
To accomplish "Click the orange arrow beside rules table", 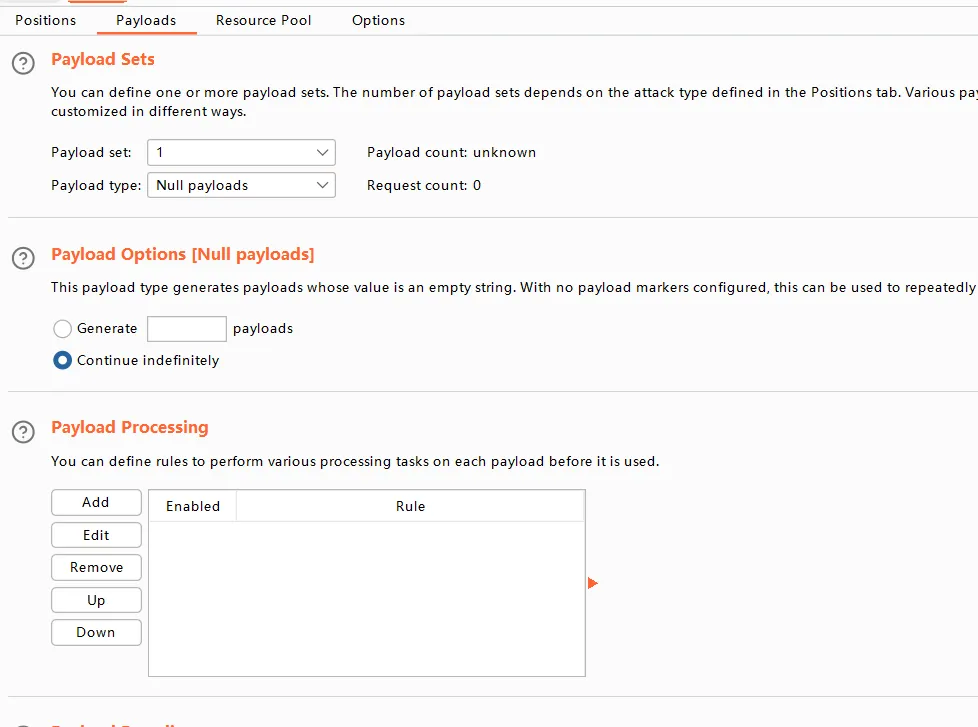I will pyautogui.click(x=592, y=583).
